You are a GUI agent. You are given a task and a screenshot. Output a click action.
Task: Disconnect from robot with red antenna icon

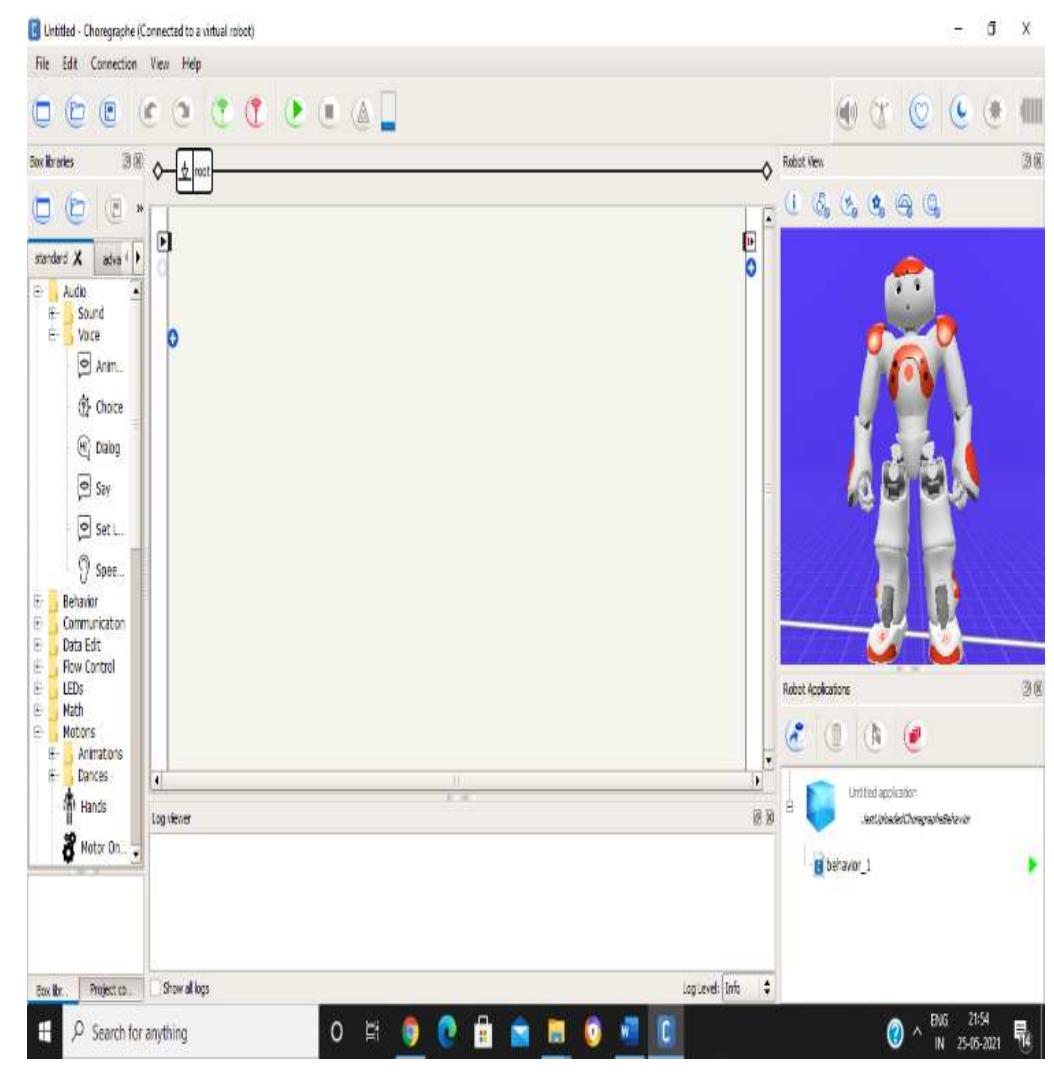(255, 111)
